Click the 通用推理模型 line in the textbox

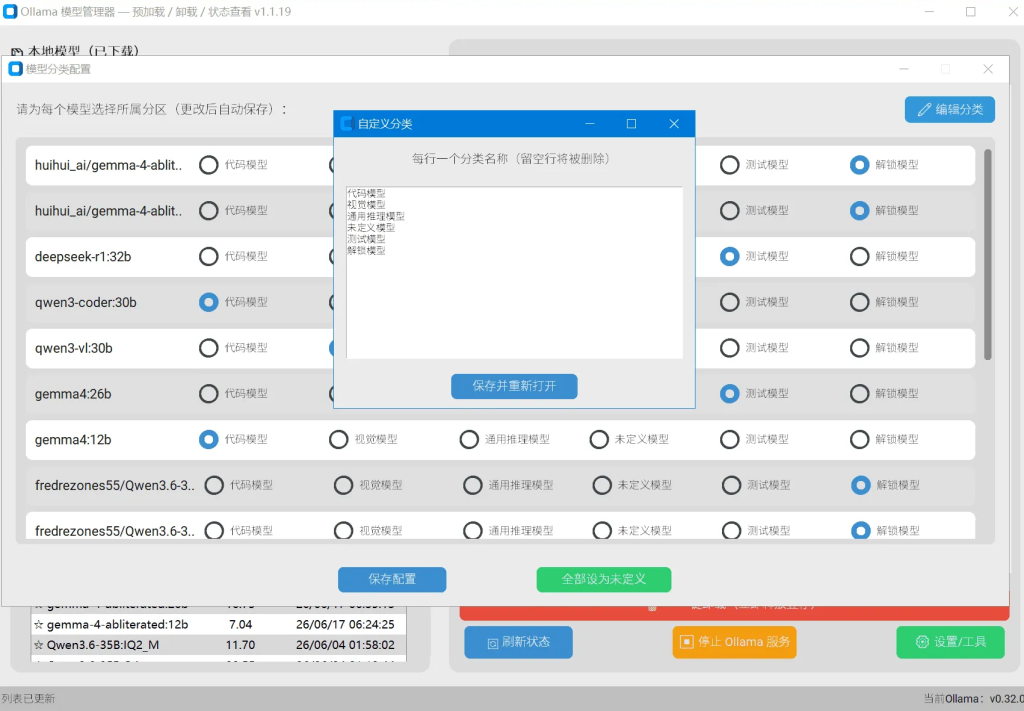376,216
